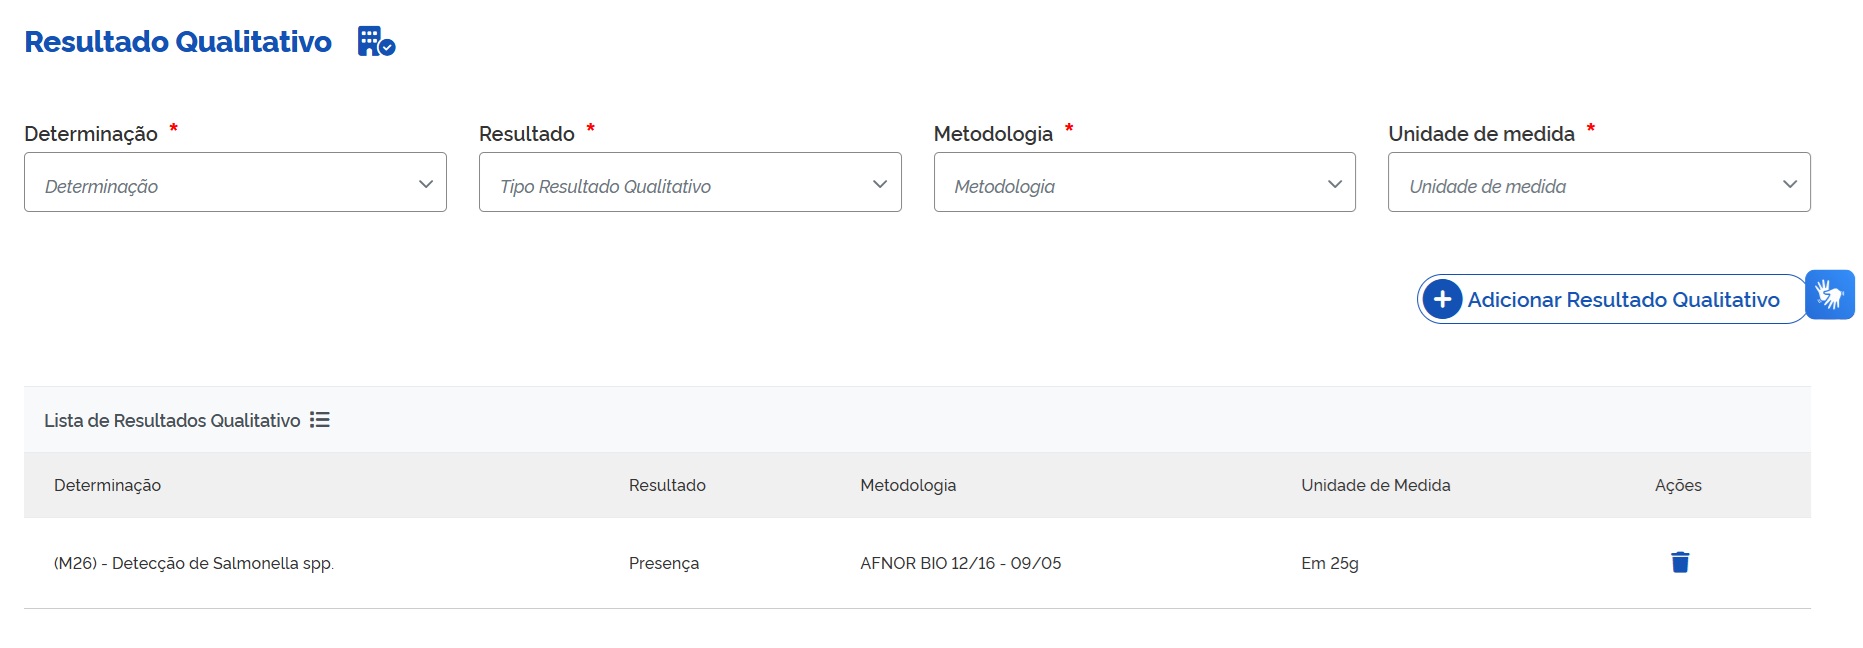Click the plus circle icon
1863x648 pixels.
tap(1442, 299)
